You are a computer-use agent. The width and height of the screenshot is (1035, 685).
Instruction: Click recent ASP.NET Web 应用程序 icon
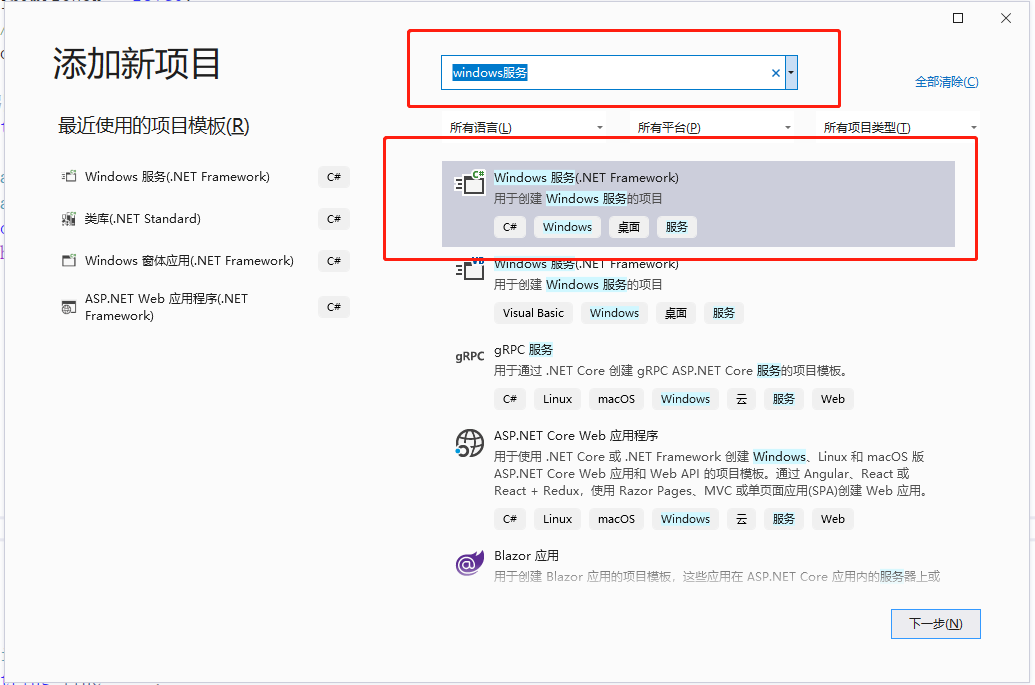point(69,307)
